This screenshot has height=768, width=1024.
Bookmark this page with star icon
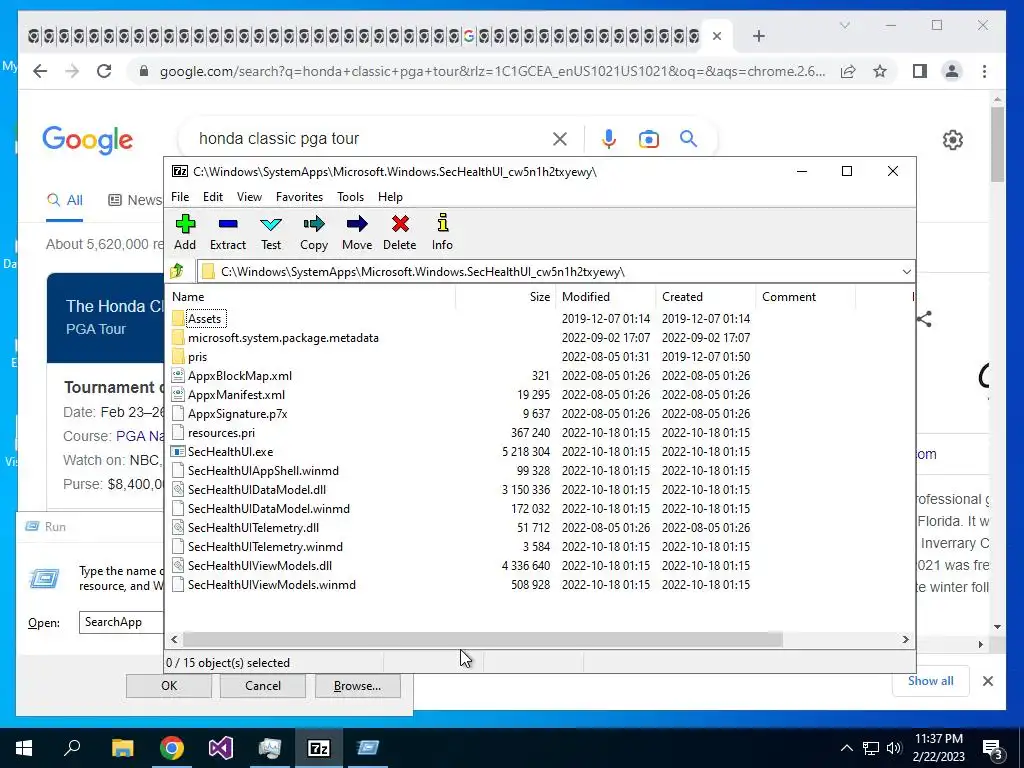[880, 71]
